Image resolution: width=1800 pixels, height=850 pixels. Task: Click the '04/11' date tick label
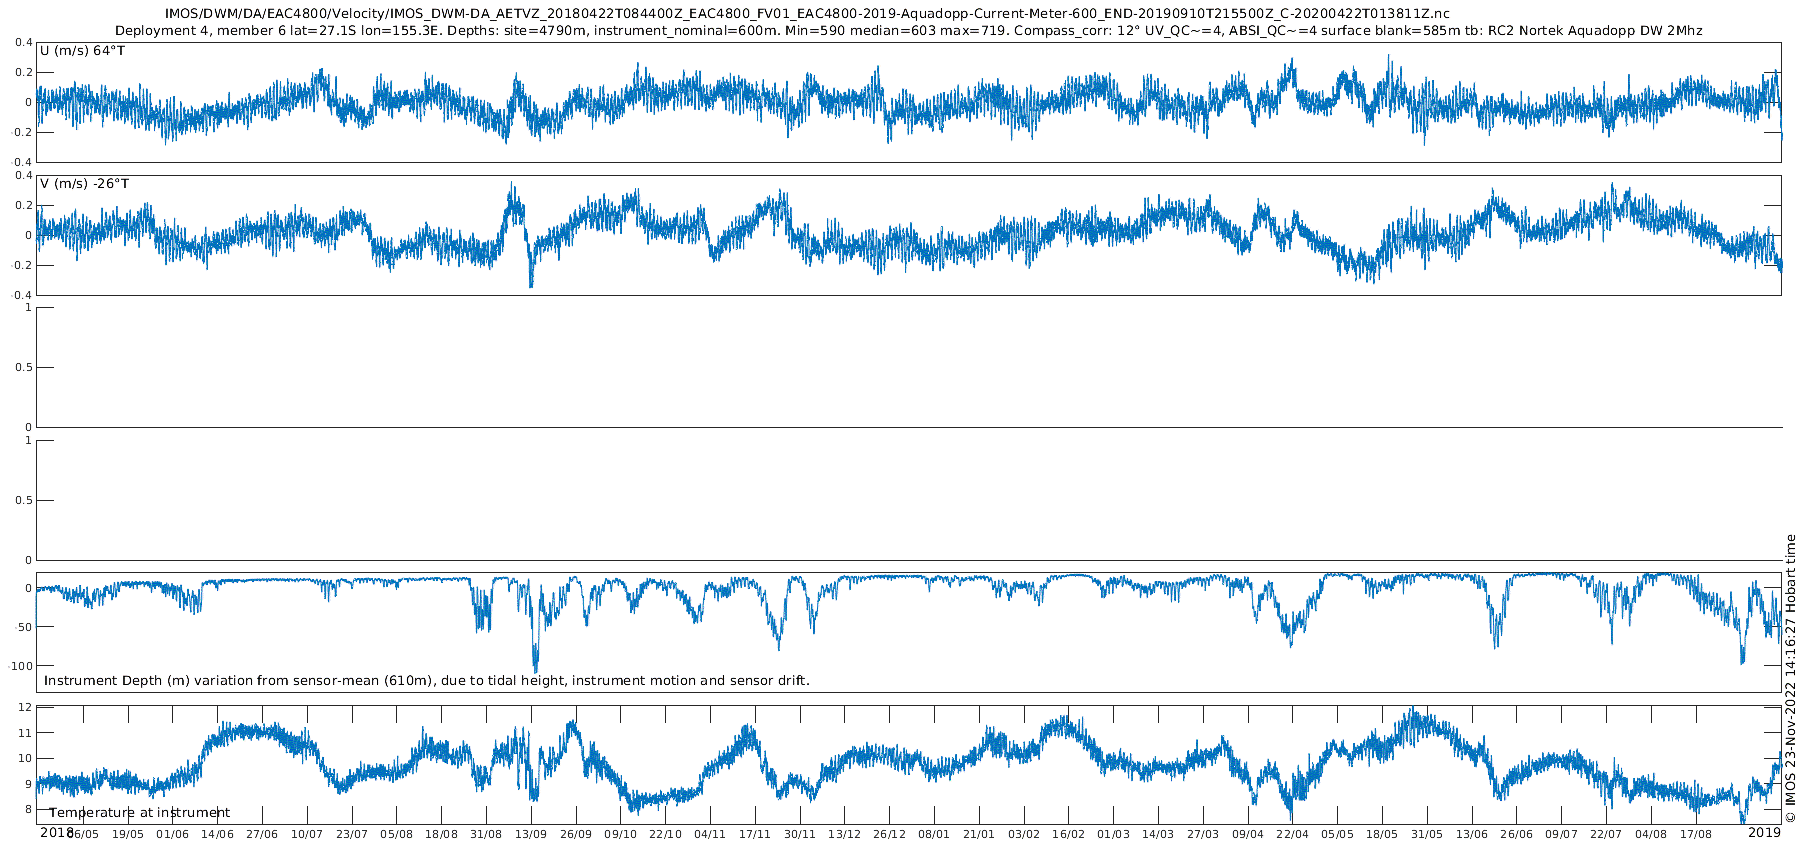pos(710,834)
